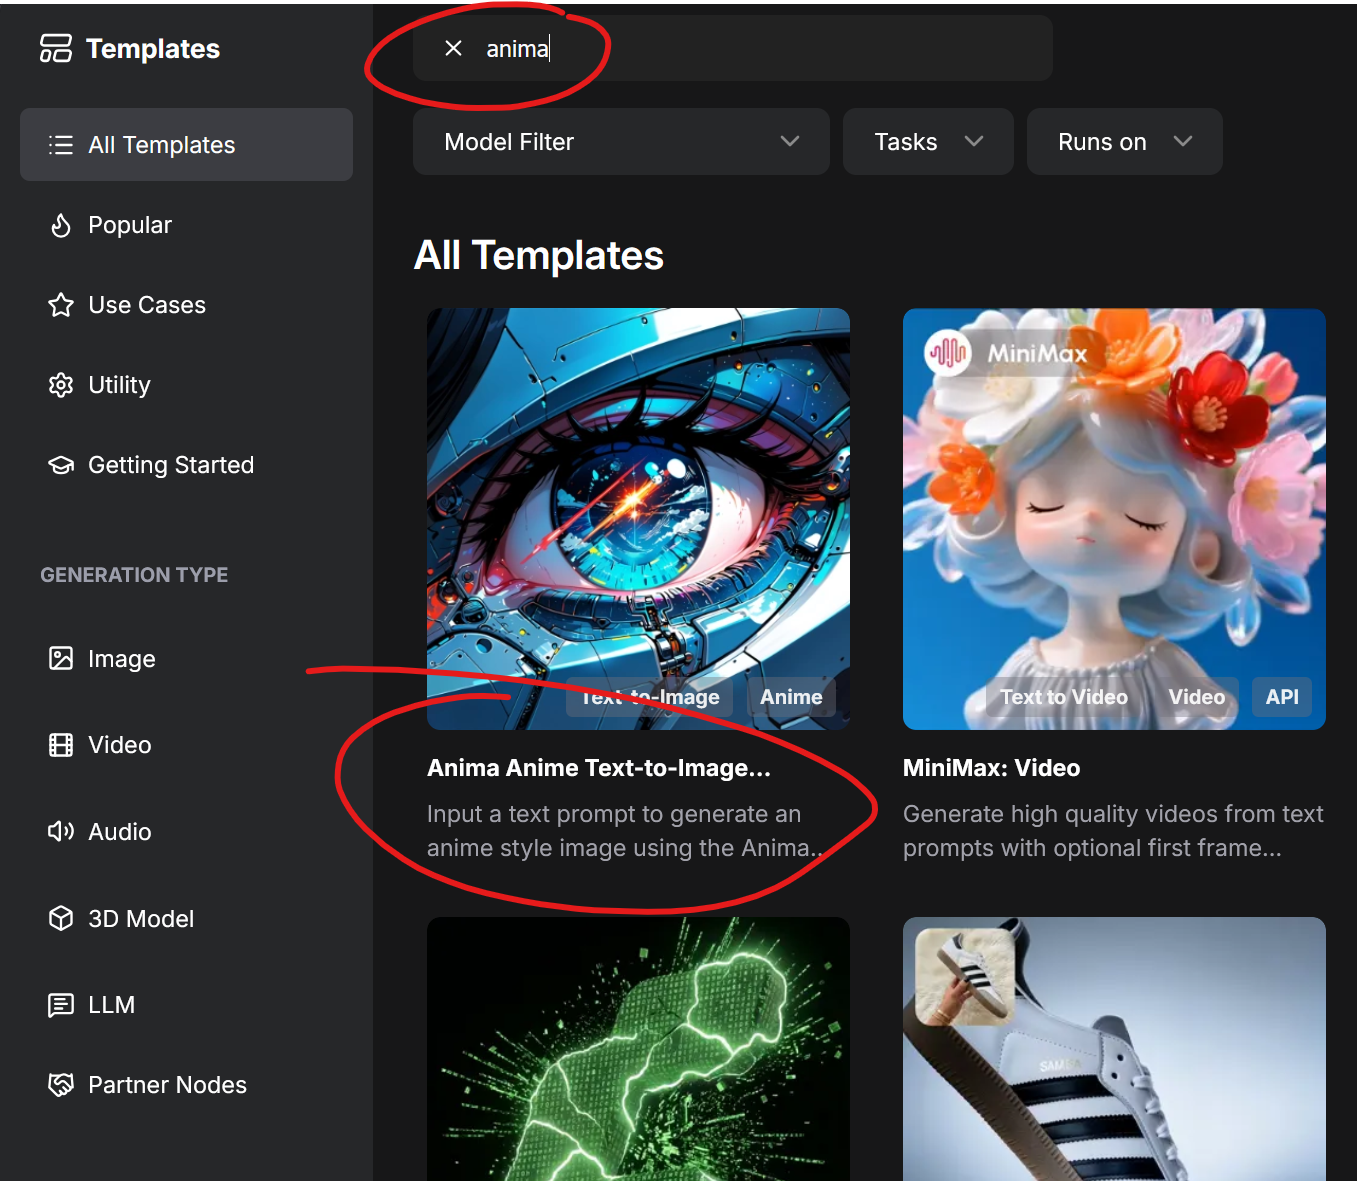The width and height of the screenshot is (1357, 1181).
Task: Open the Runs on dropdown
Action: coord(1125,142)
